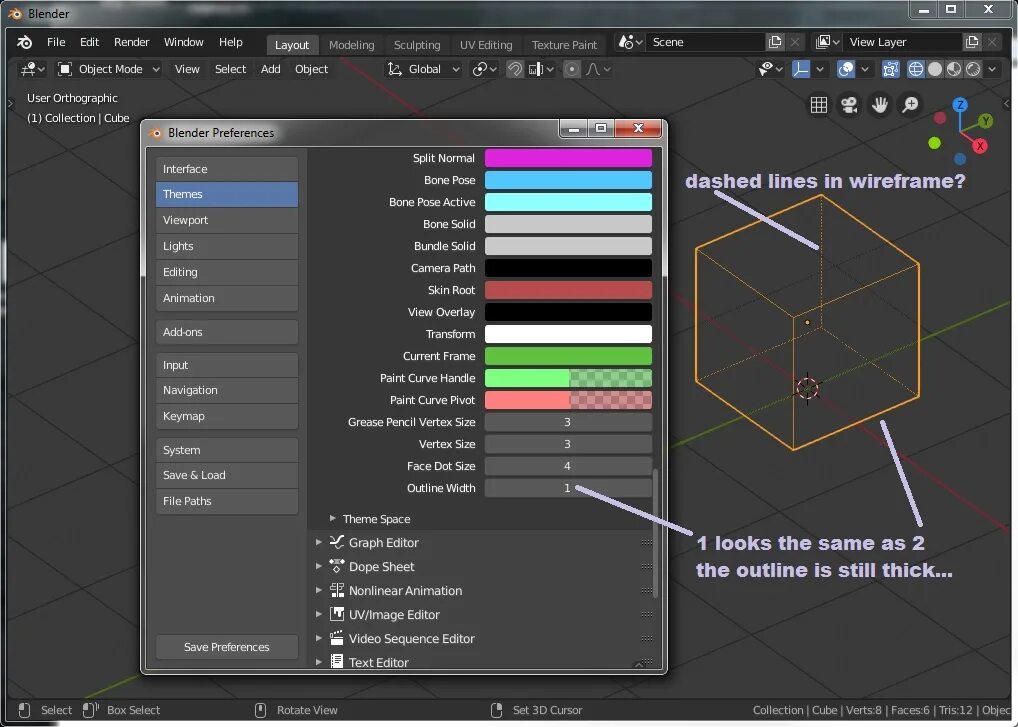Image resolution: width=1018 pixels, height=727 pixels.
Task: Toggle X-ray mode icon
Action: (x=891, y=69)
